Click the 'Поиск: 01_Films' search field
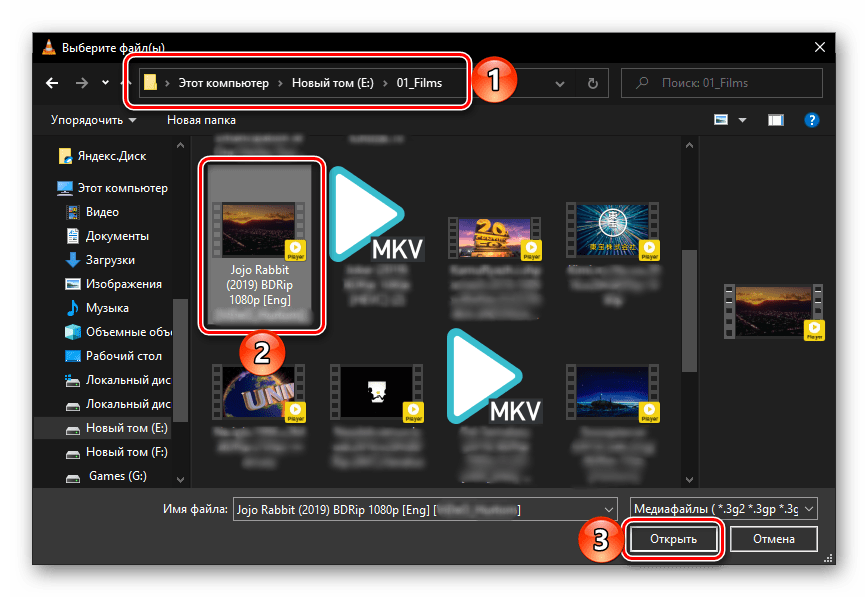Viewport: 868px width, 597px height. click(x=722, y=83)
